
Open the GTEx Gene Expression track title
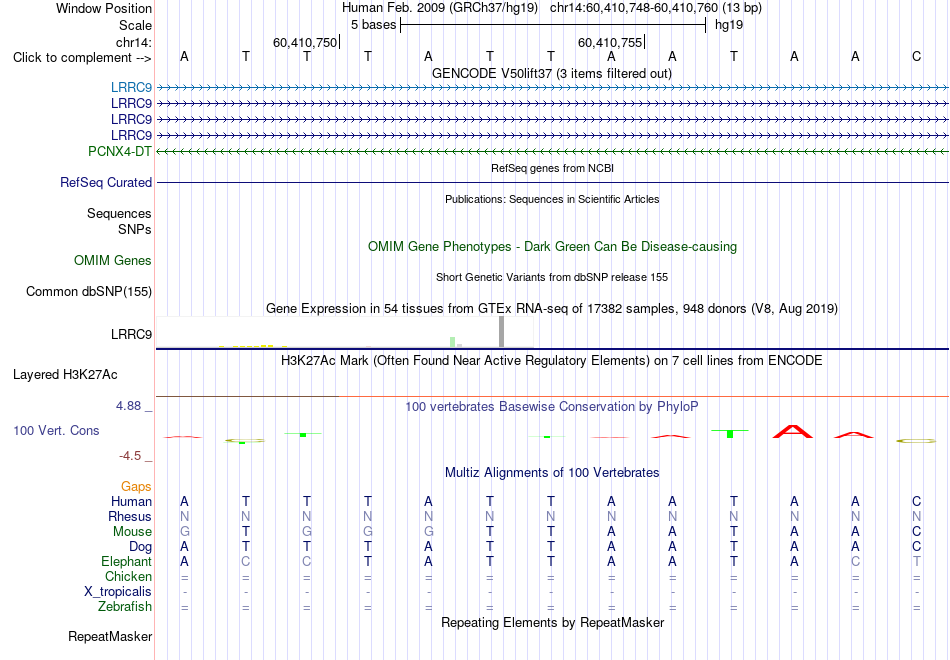click(x=552, y=308)
